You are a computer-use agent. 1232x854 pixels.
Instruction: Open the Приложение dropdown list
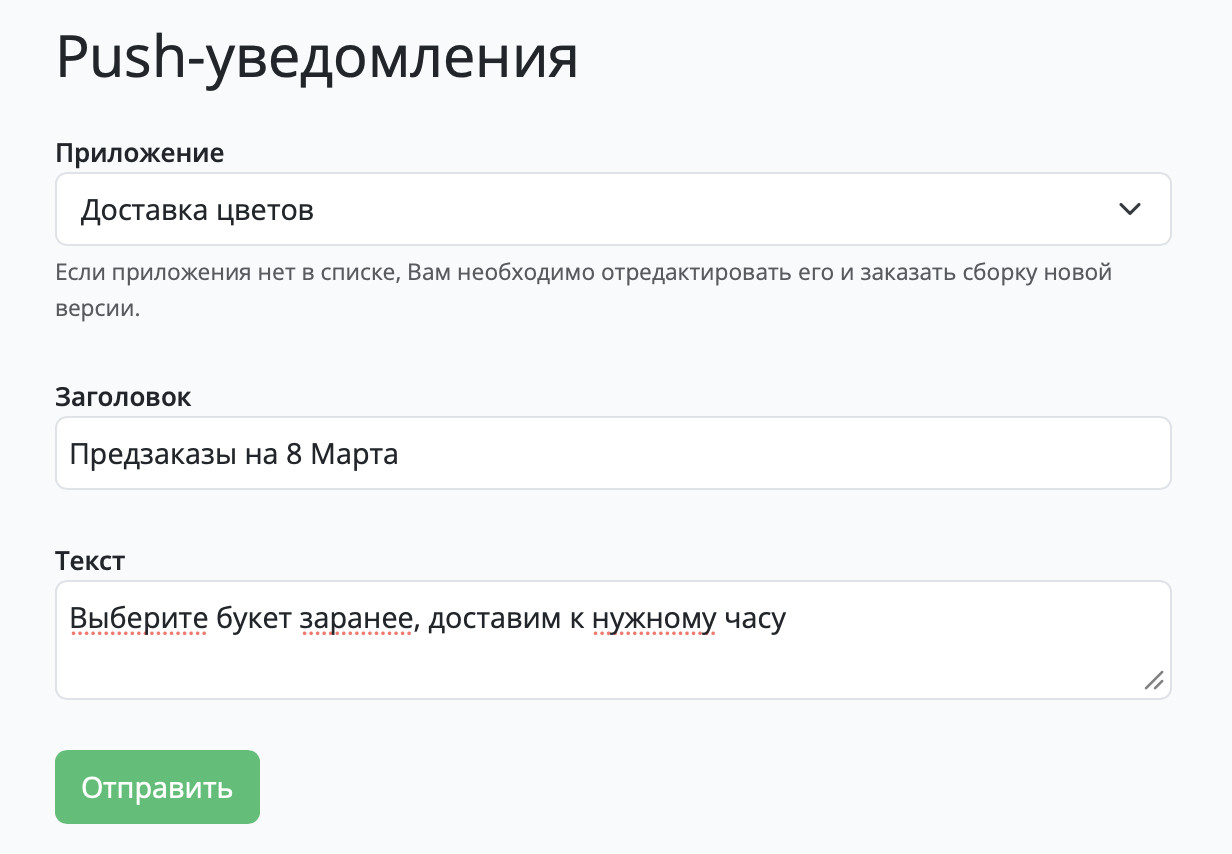click(613, 209)
